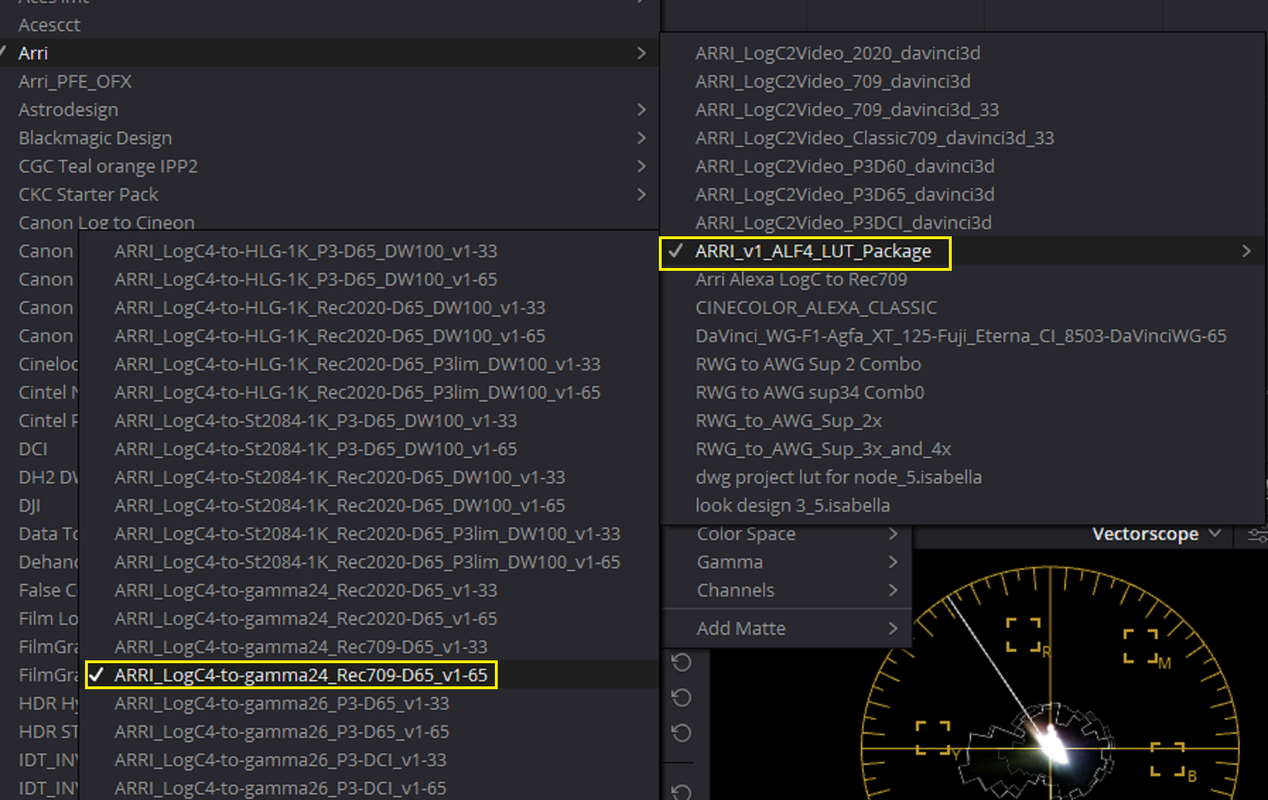Open the Gamma menu entry
The height and width of the screenshot is (800, 1268).
pyautogui.click(x=786, y=562)
